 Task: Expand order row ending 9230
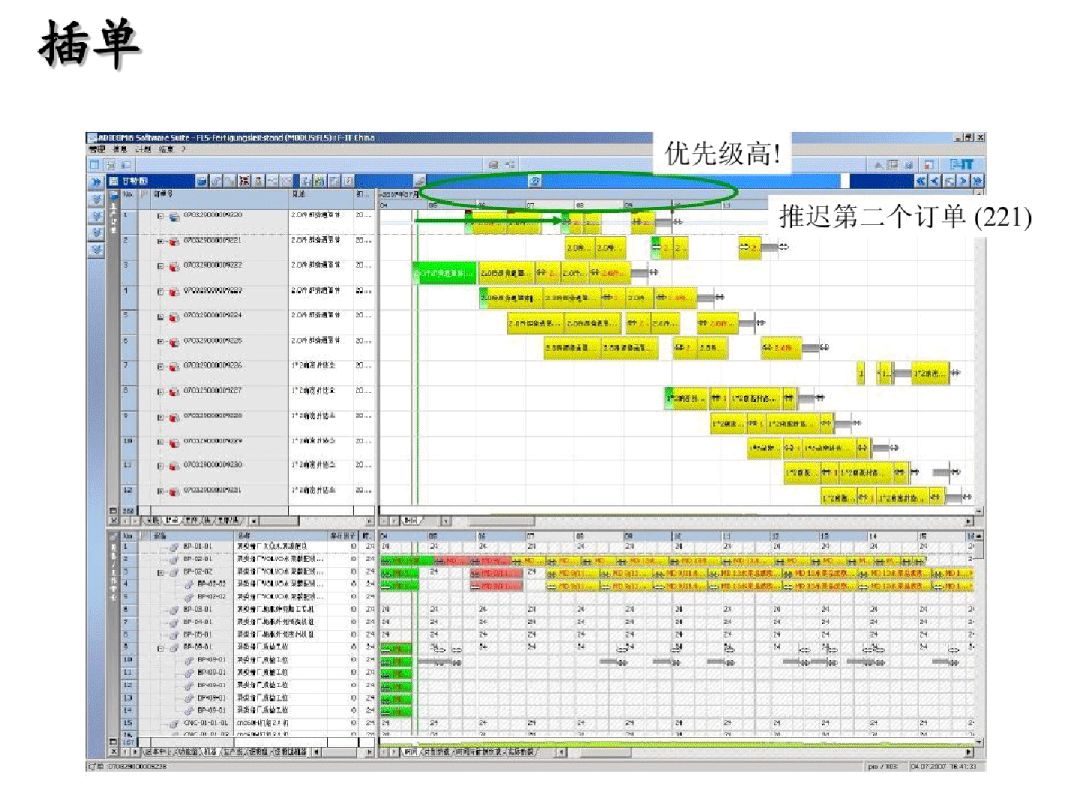tap(160, 467)
